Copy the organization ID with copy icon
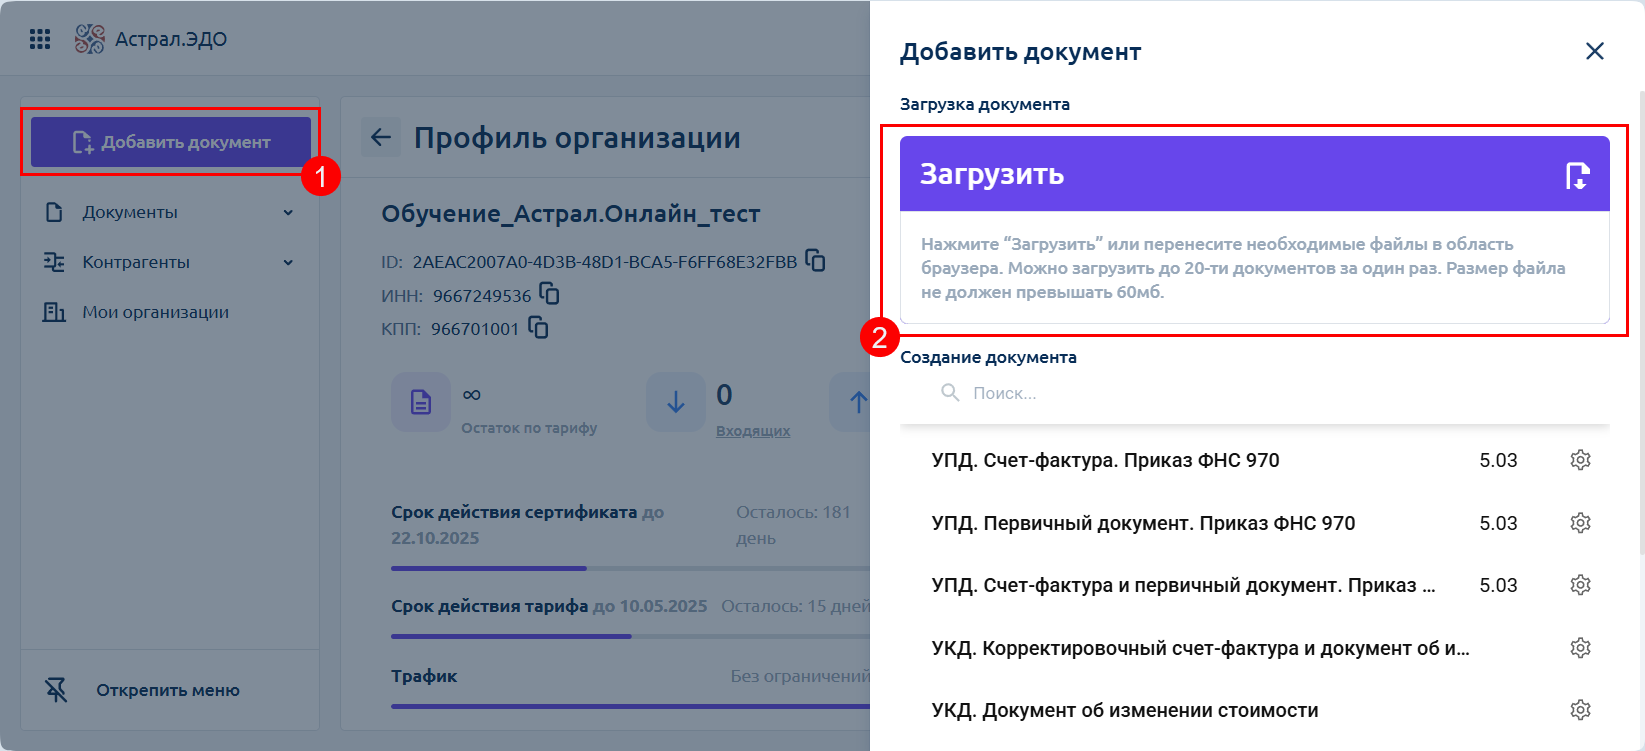 tap(816, 261)
